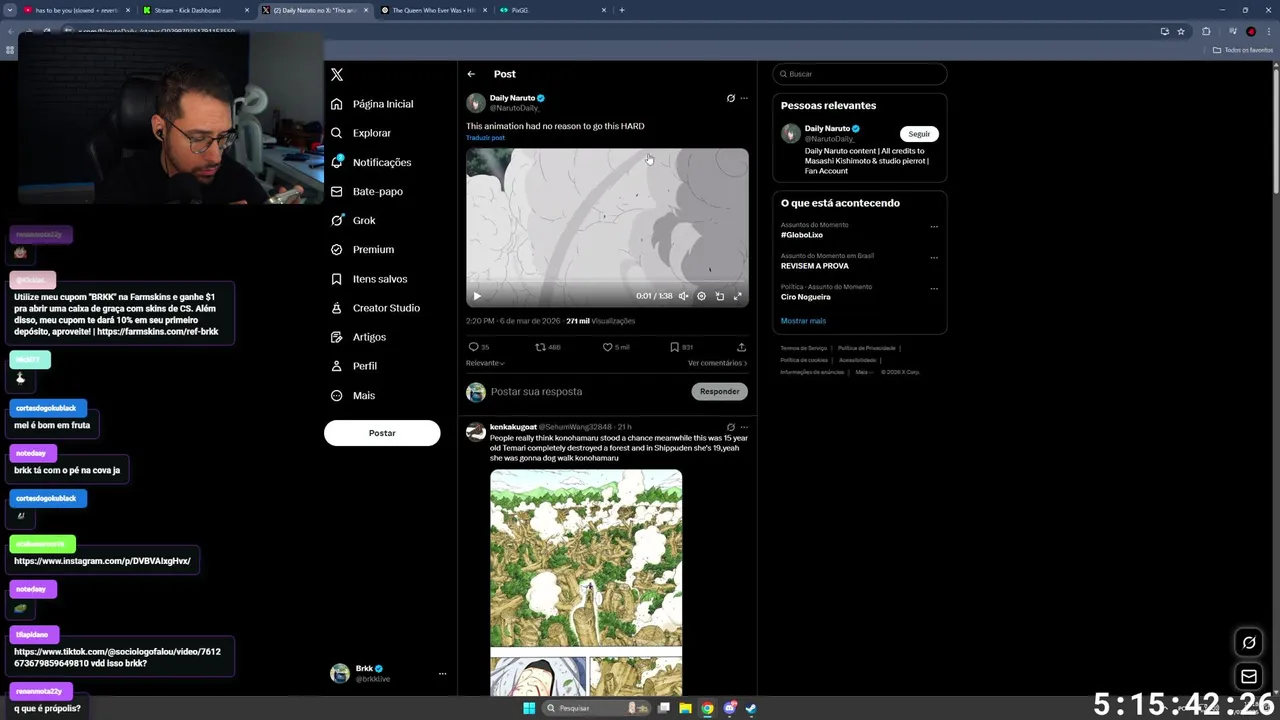Play the Naruto animation video
The width and height of the screenshot is (1280, 720).
tap(477, 296)
